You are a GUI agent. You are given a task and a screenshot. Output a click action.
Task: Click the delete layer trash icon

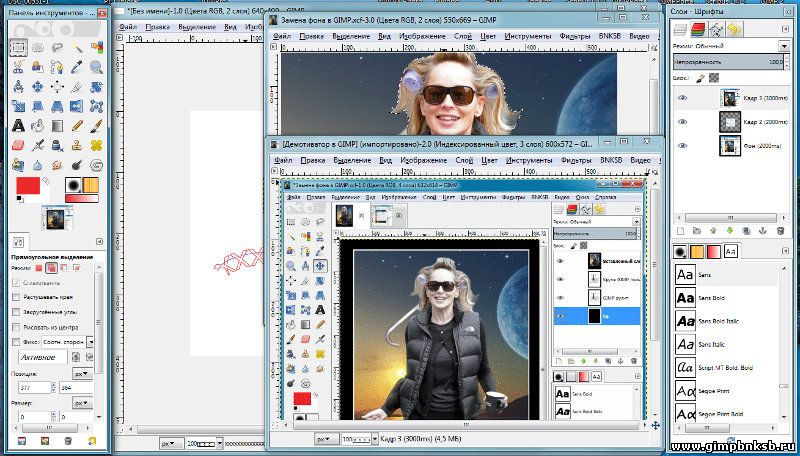(x=780, y=231)
